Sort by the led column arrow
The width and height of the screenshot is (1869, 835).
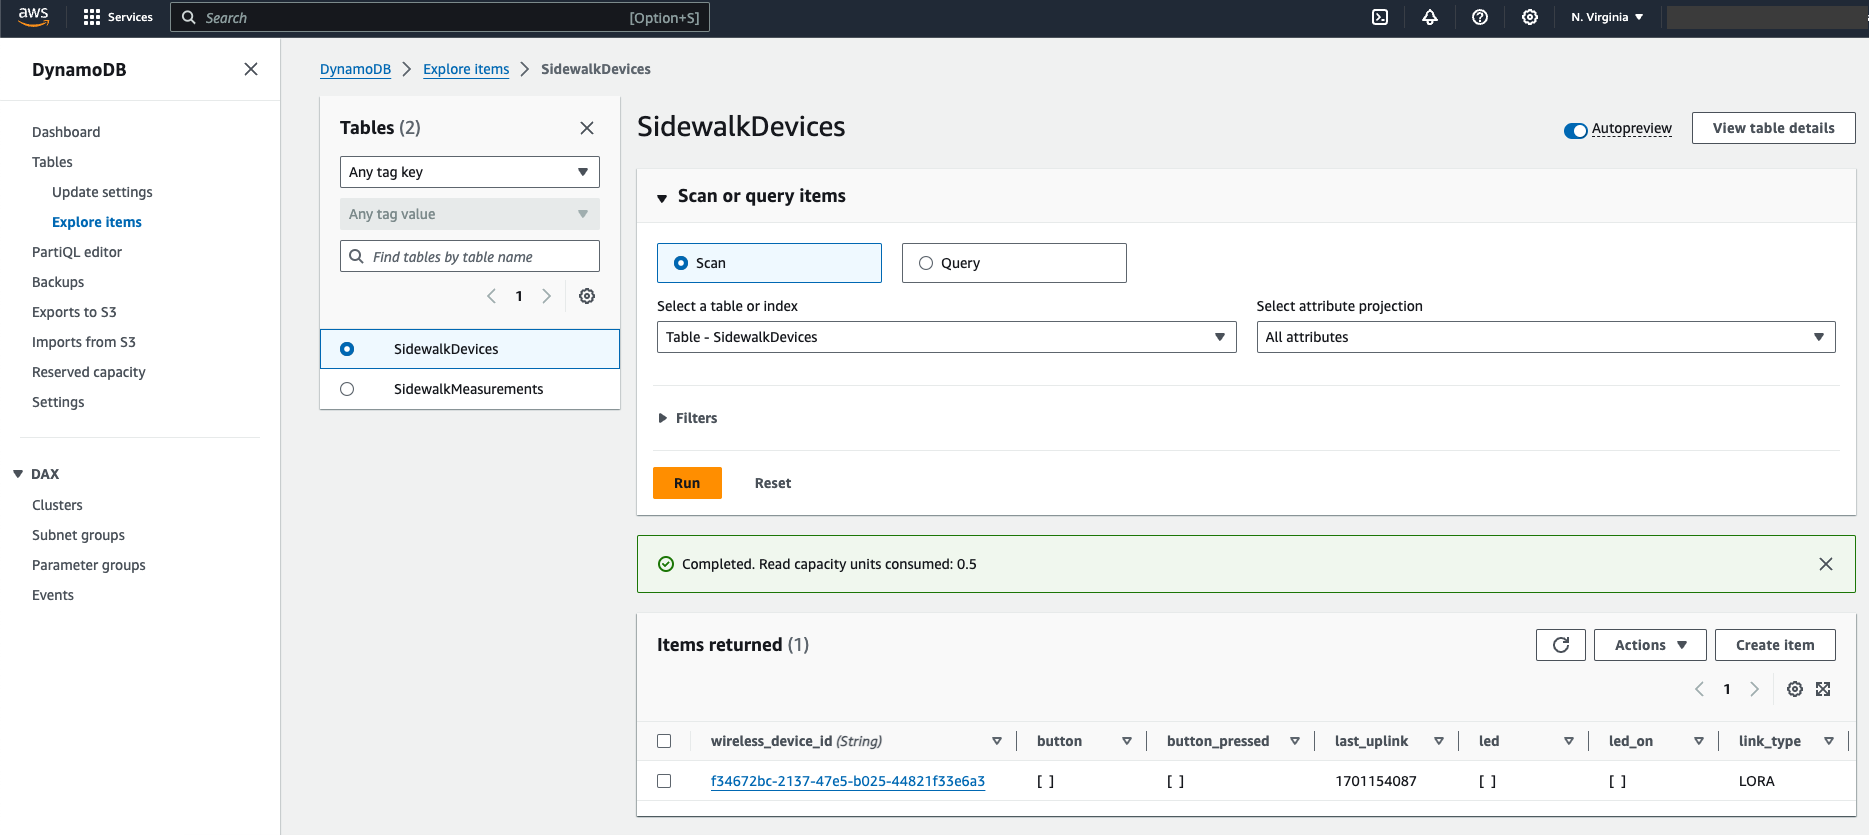click(1569, 741)
